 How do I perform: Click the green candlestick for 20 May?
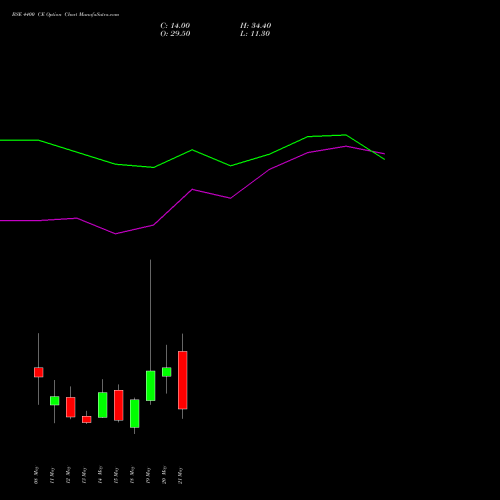[167, 372]
